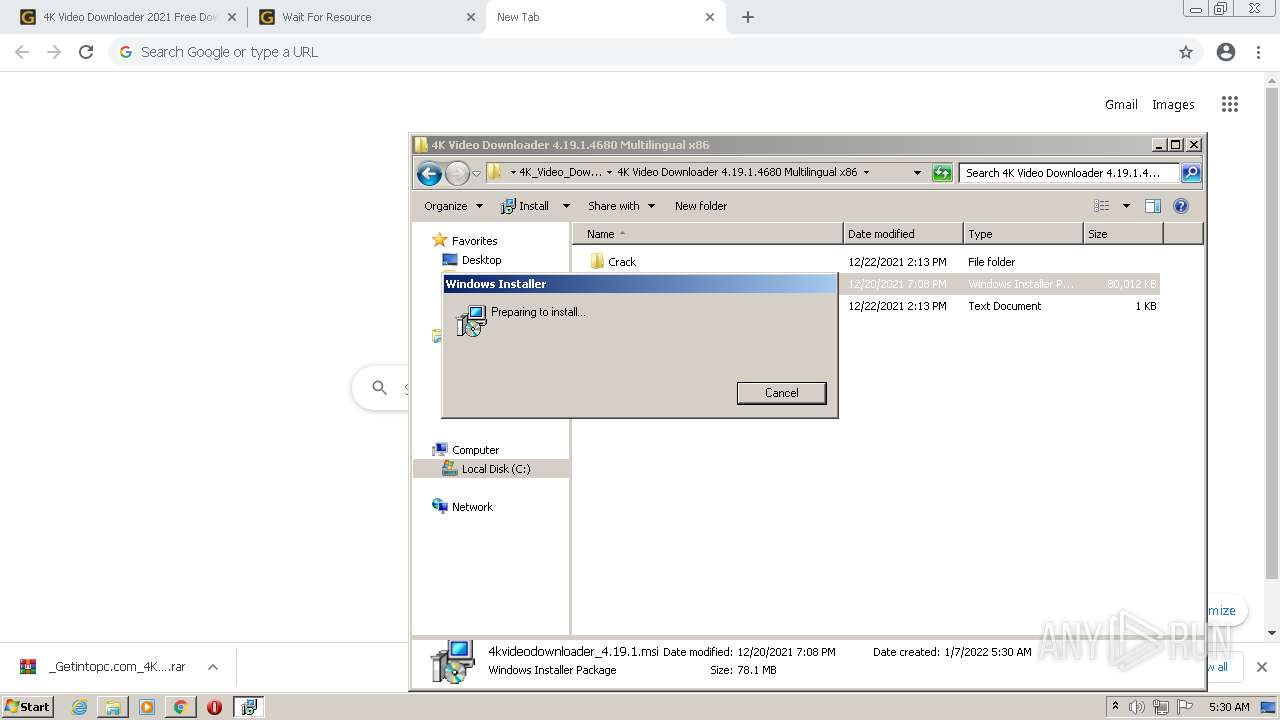The height and width of the screenshot is (720, 1280).
Task: Bookmark this tab star icon
Action: point(1186,52)
